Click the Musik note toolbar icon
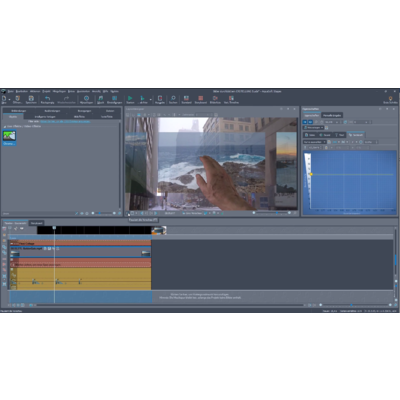This screenshot has height=400, width=400. [100, 98]
